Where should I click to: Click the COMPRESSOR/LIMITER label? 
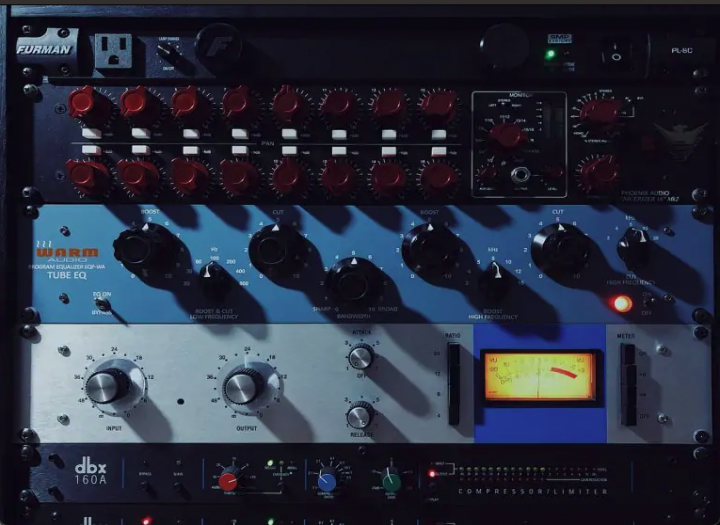tap(533, 491)
